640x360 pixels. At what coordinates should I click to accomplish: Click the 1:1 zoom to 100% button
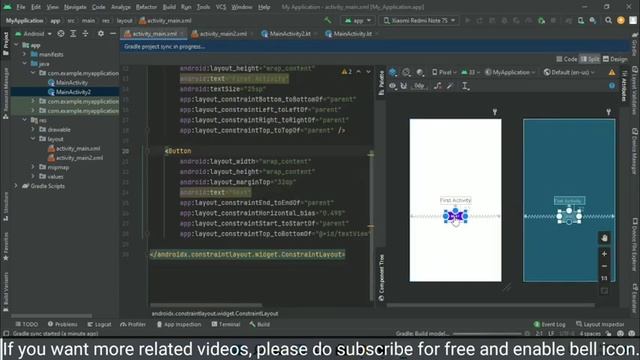604,278
